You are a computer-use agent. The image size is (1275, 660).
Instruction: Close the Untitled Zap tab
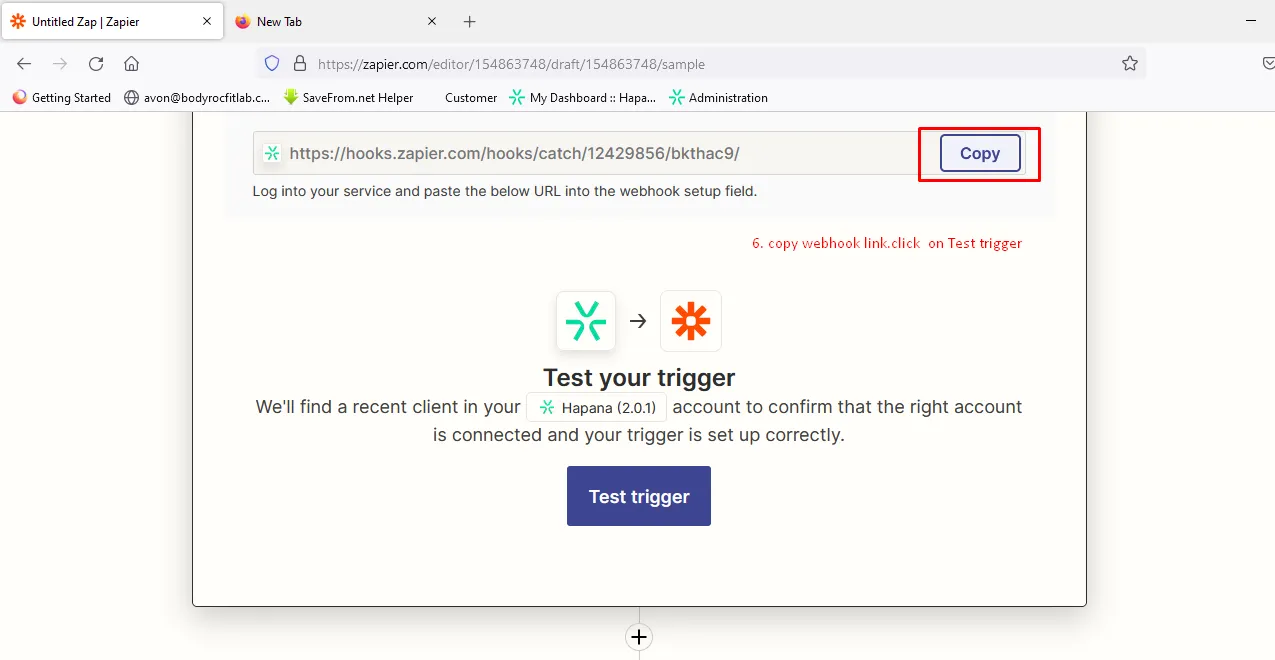207,21
